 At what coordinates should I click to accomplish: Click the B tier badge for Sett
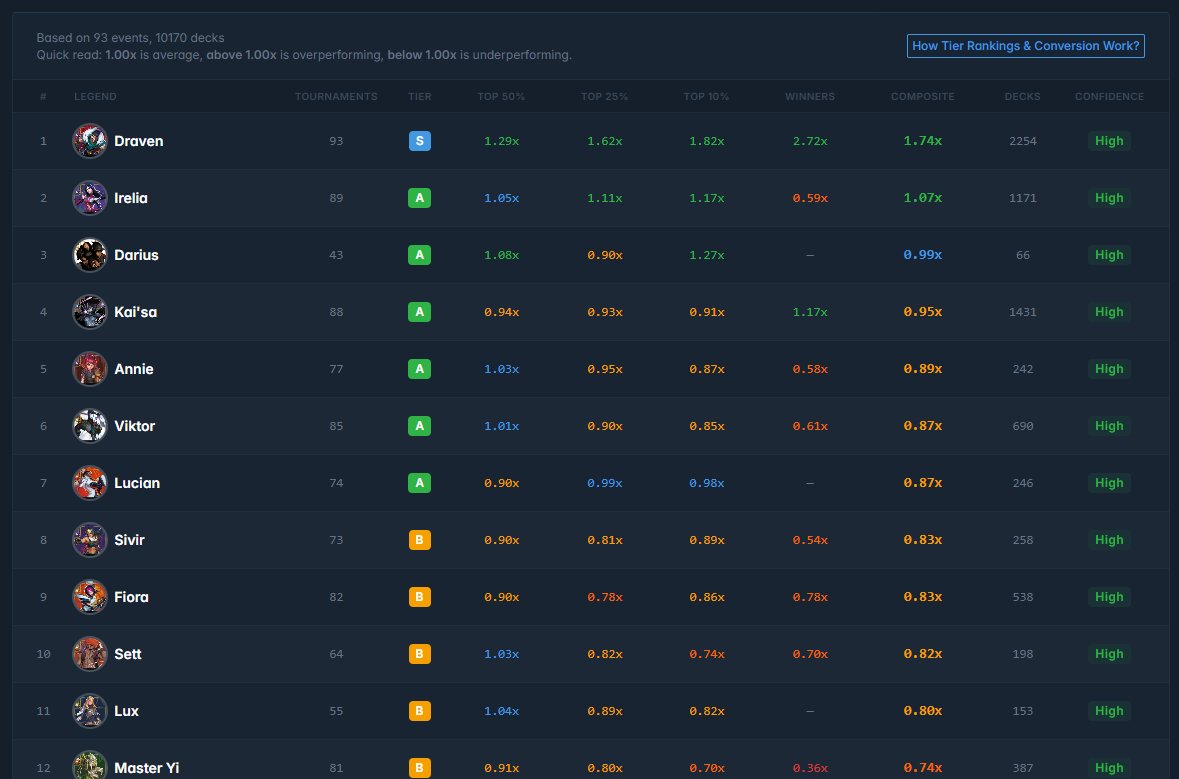[x=420, y=654]
